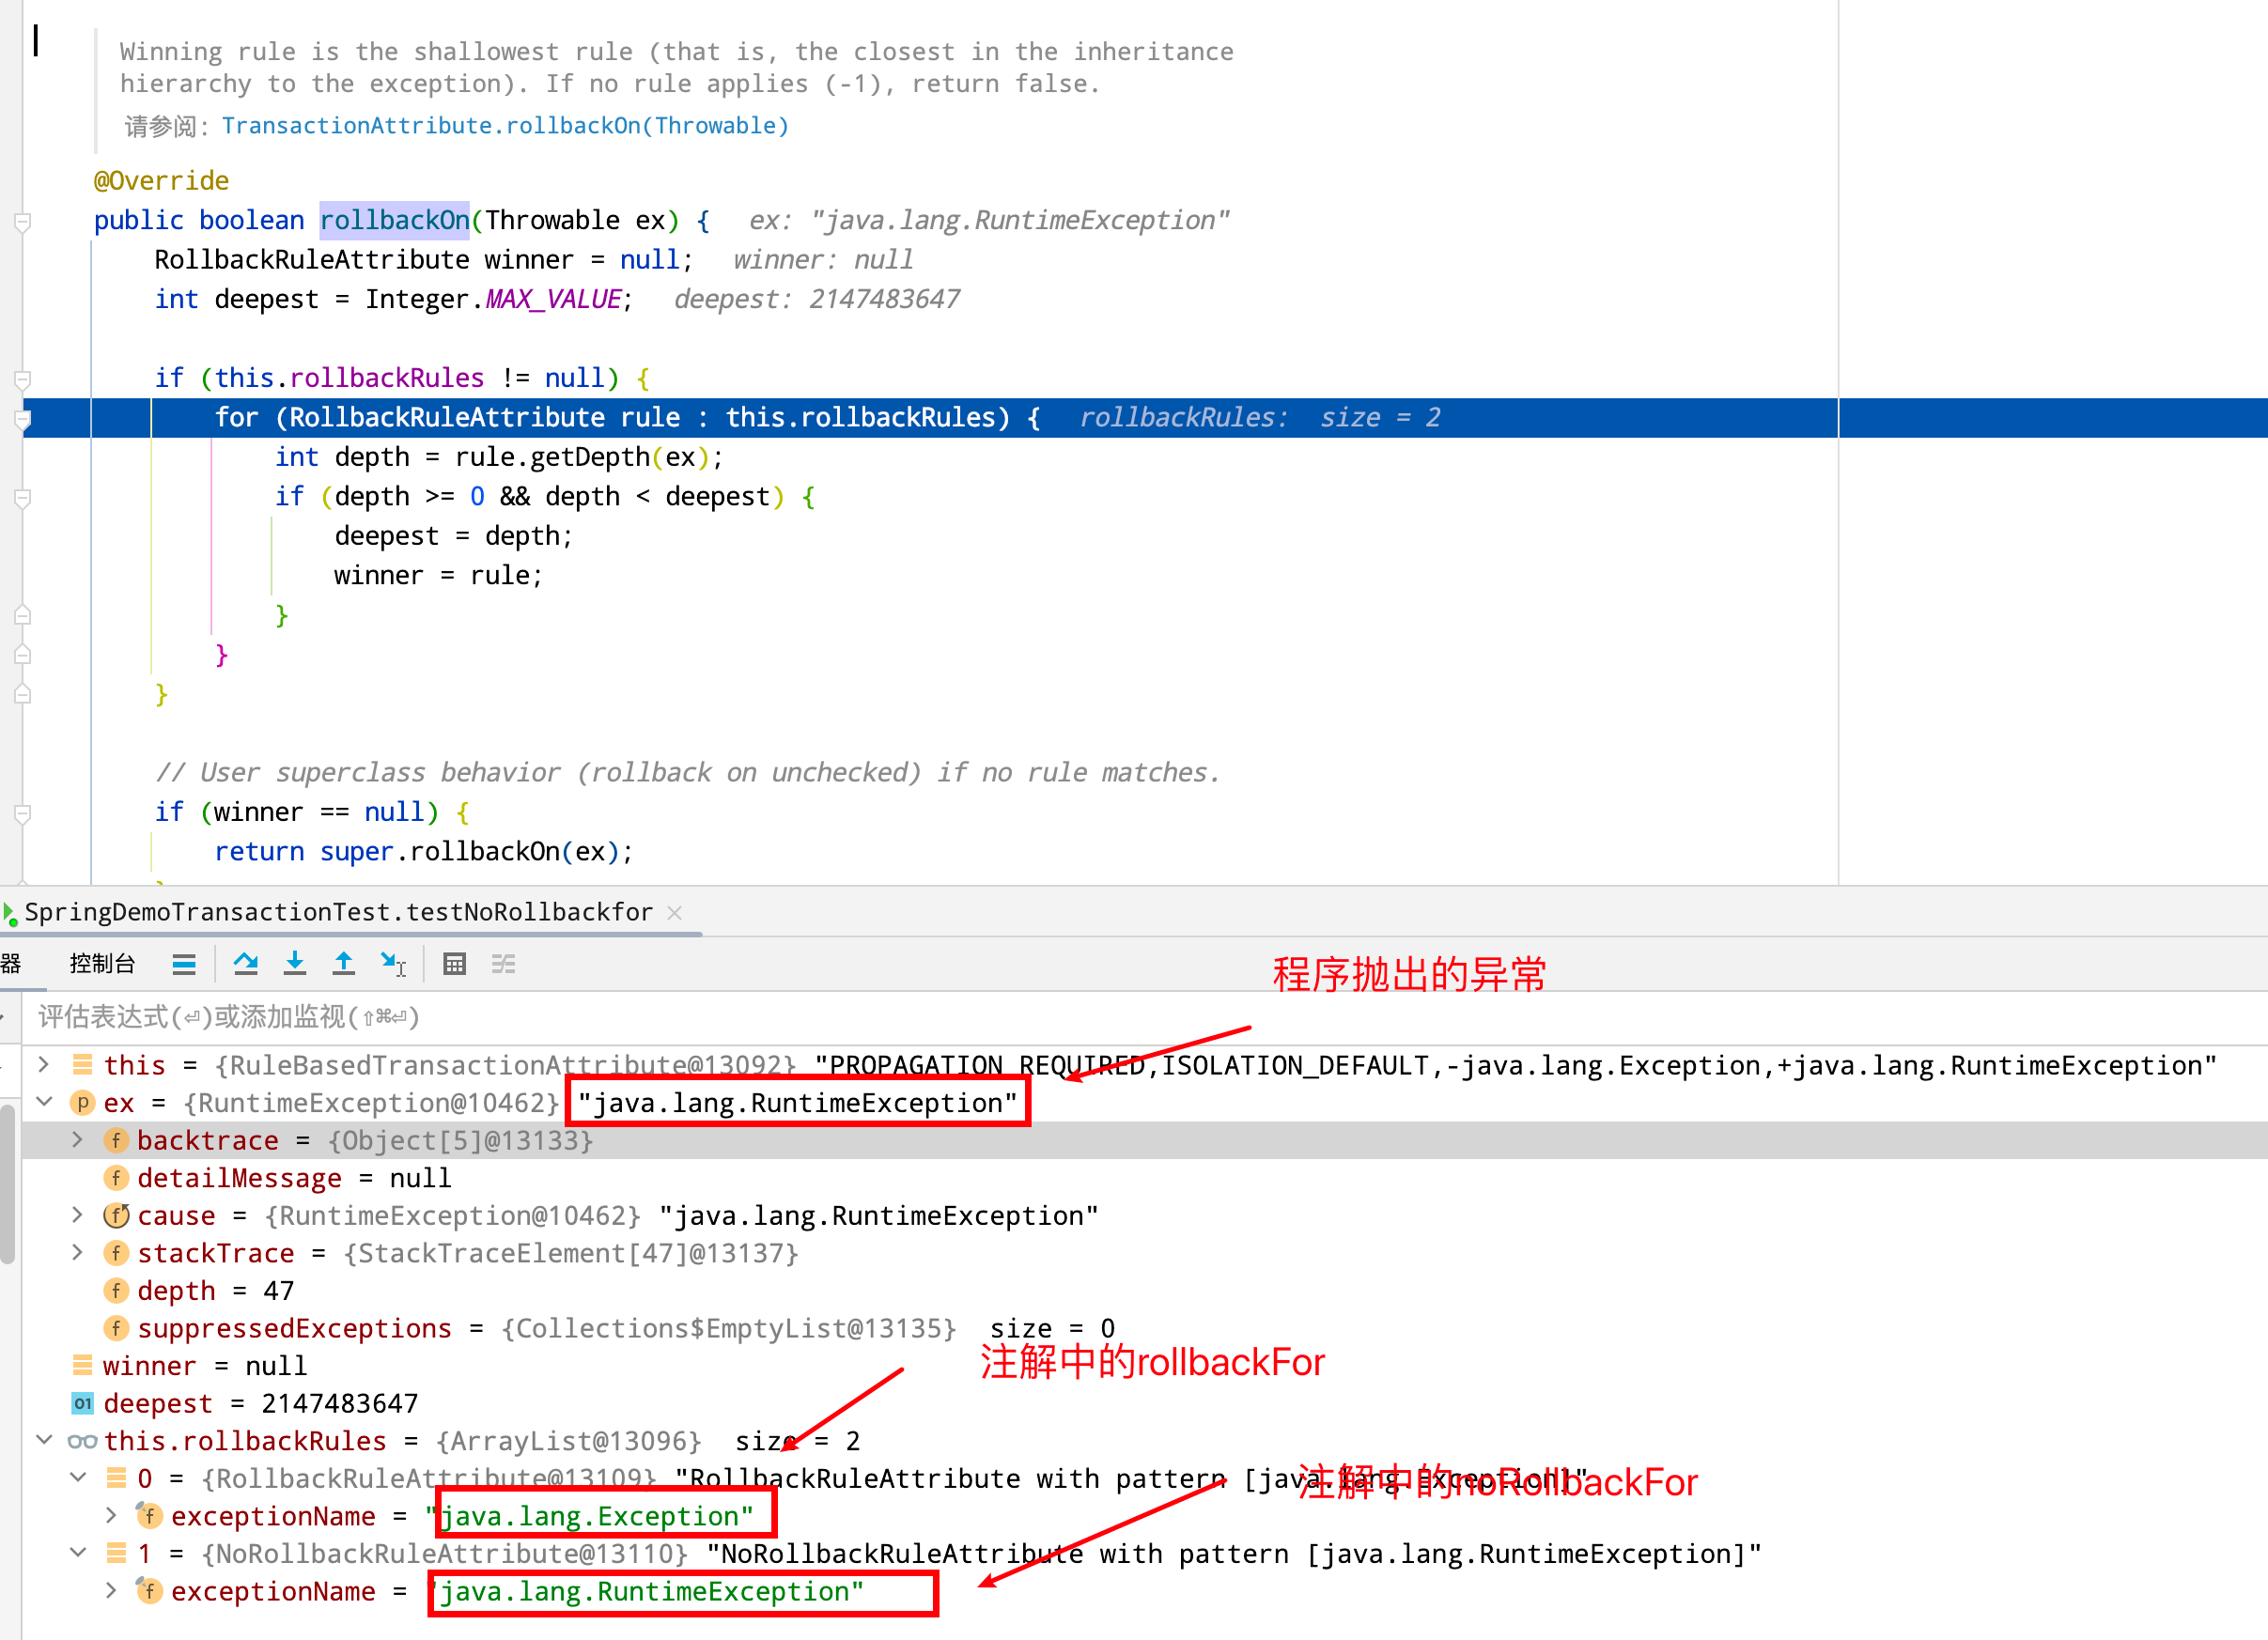Click the winner variable icon

[83, 1366]
